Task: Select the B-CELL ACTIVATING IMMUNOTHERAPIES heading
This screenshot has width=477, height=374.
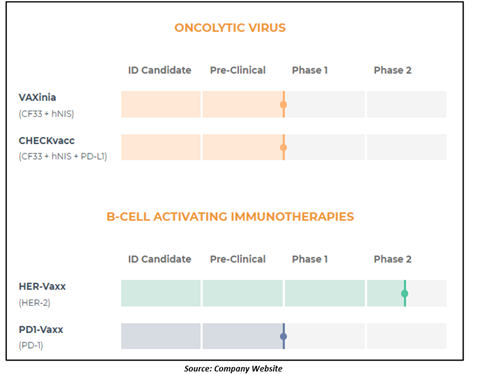Action: click(x=230, y=217)
